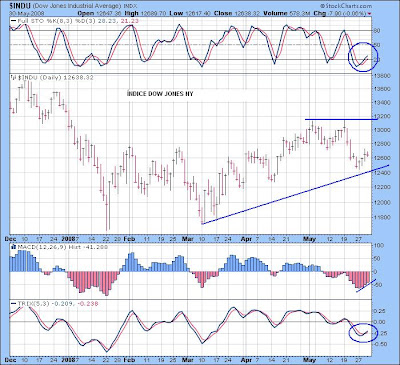Click the red down arrow beside Chg
Screen dimensions: 400x365
369,14
